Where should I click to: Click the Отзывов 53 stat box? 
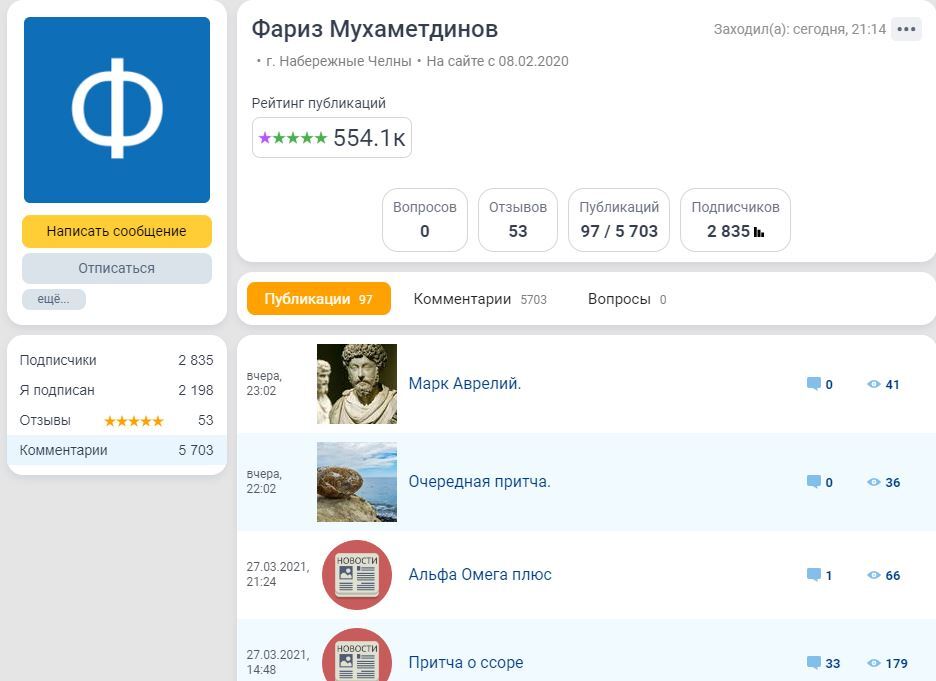(517, 220)
